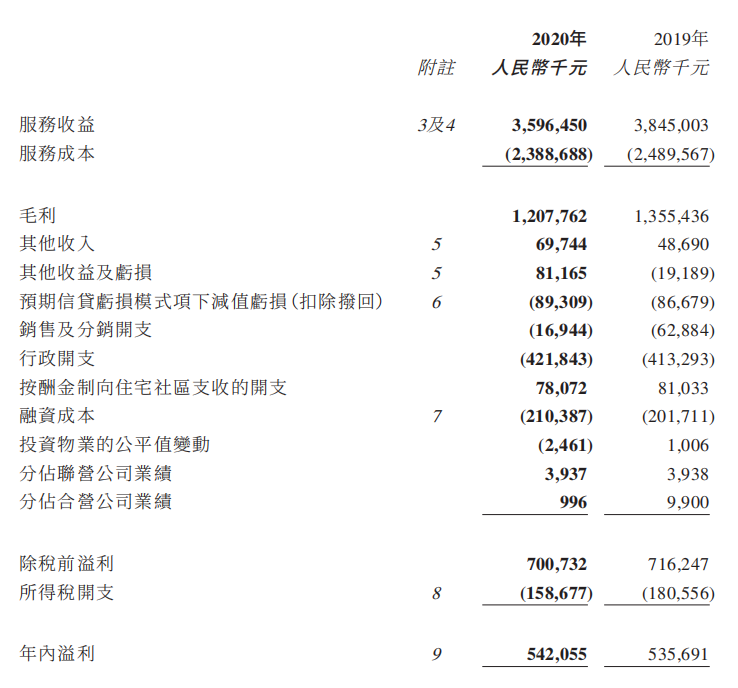The height and width of the screenshot is (688, 738).
Task: Click the 附註 column header
Action: pyautogui.click(x=435, y=68)
